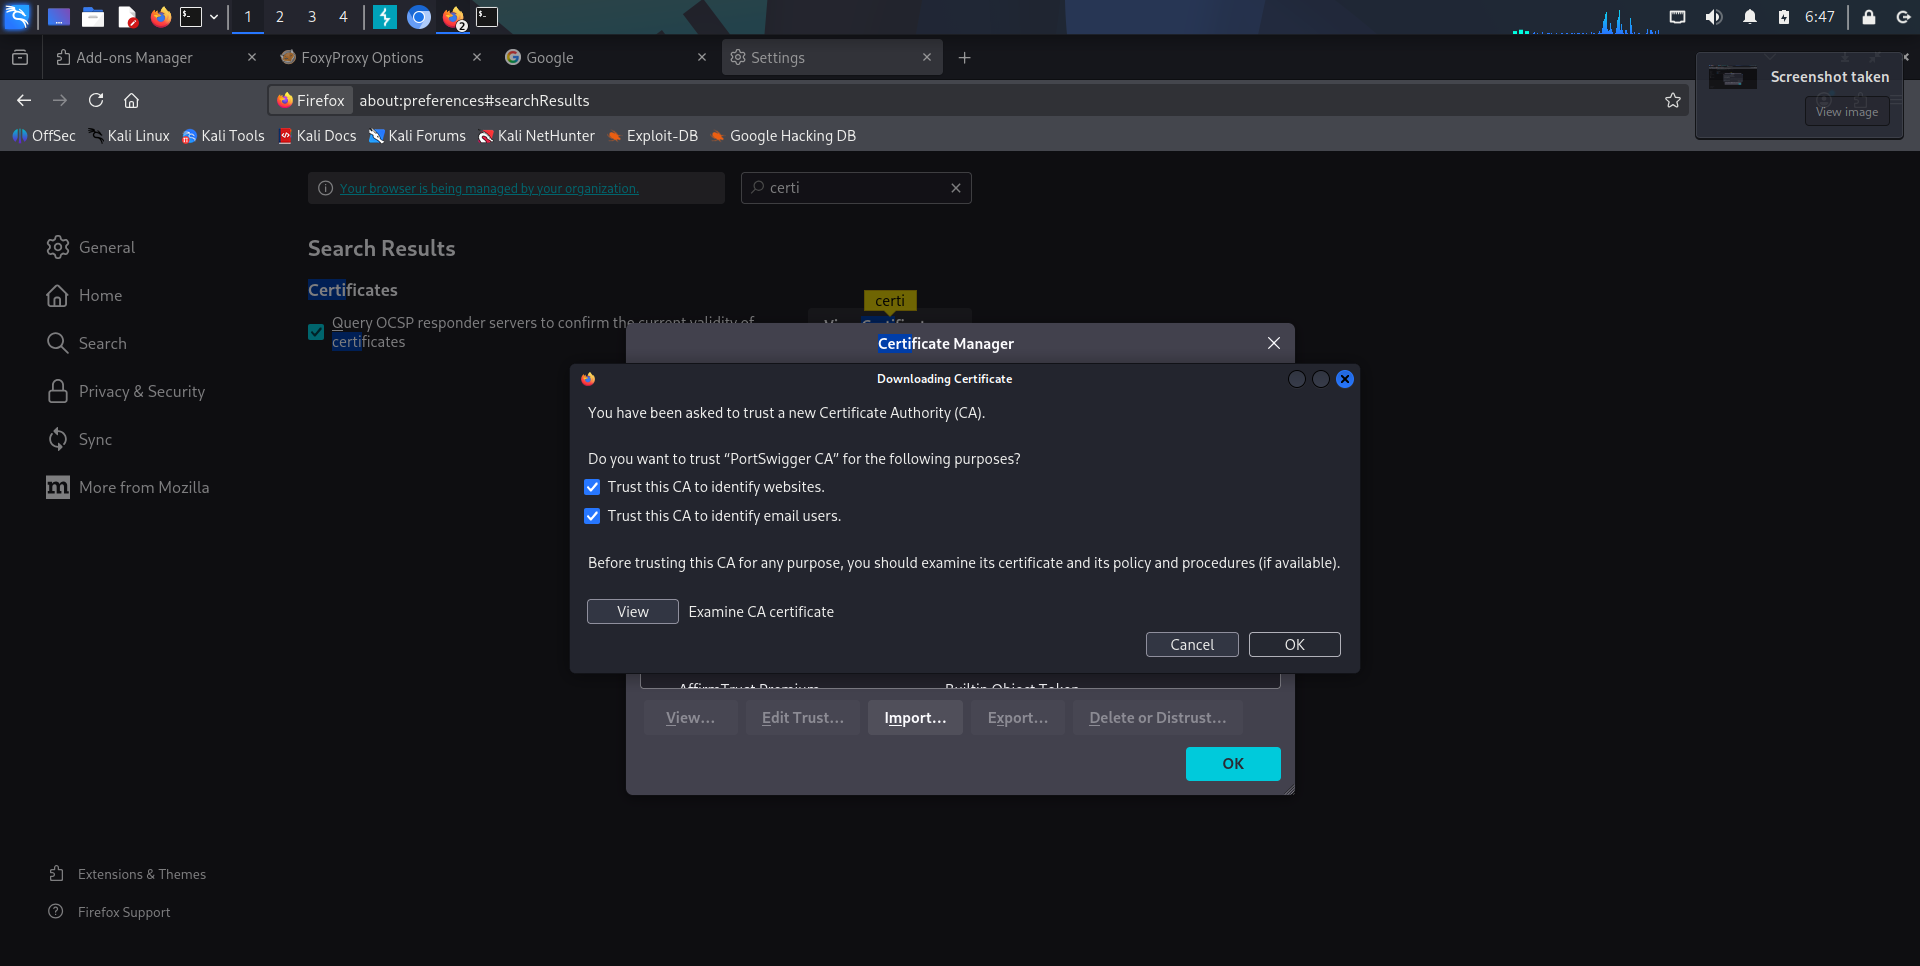
Task: Focus the running terminal window in the taskbar
Action: click(x=487, y=17)
